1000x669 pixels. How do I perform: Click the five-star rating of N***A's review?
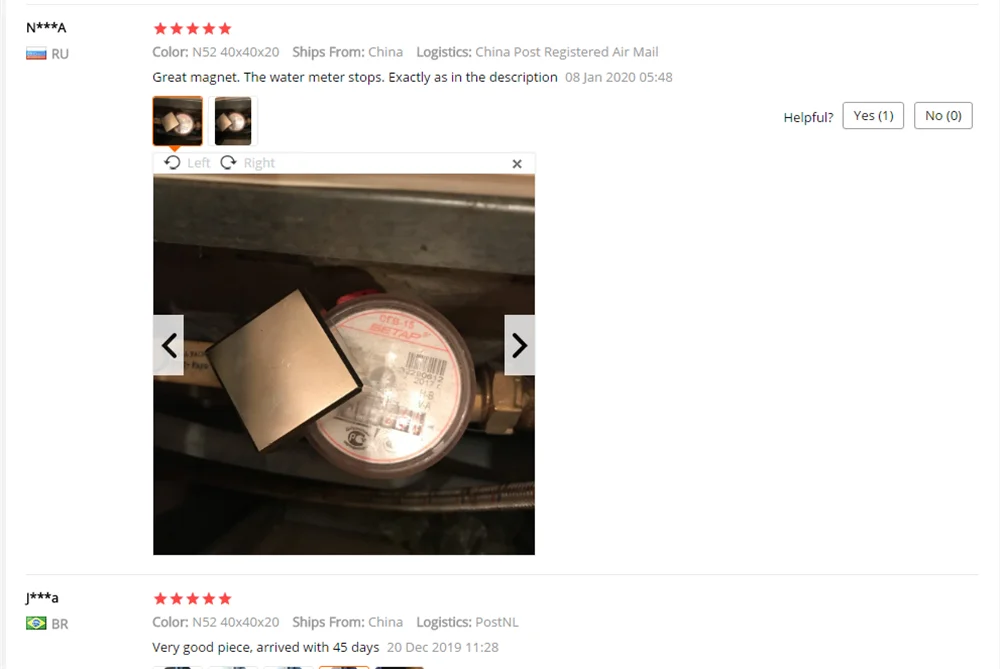(193, 29)
